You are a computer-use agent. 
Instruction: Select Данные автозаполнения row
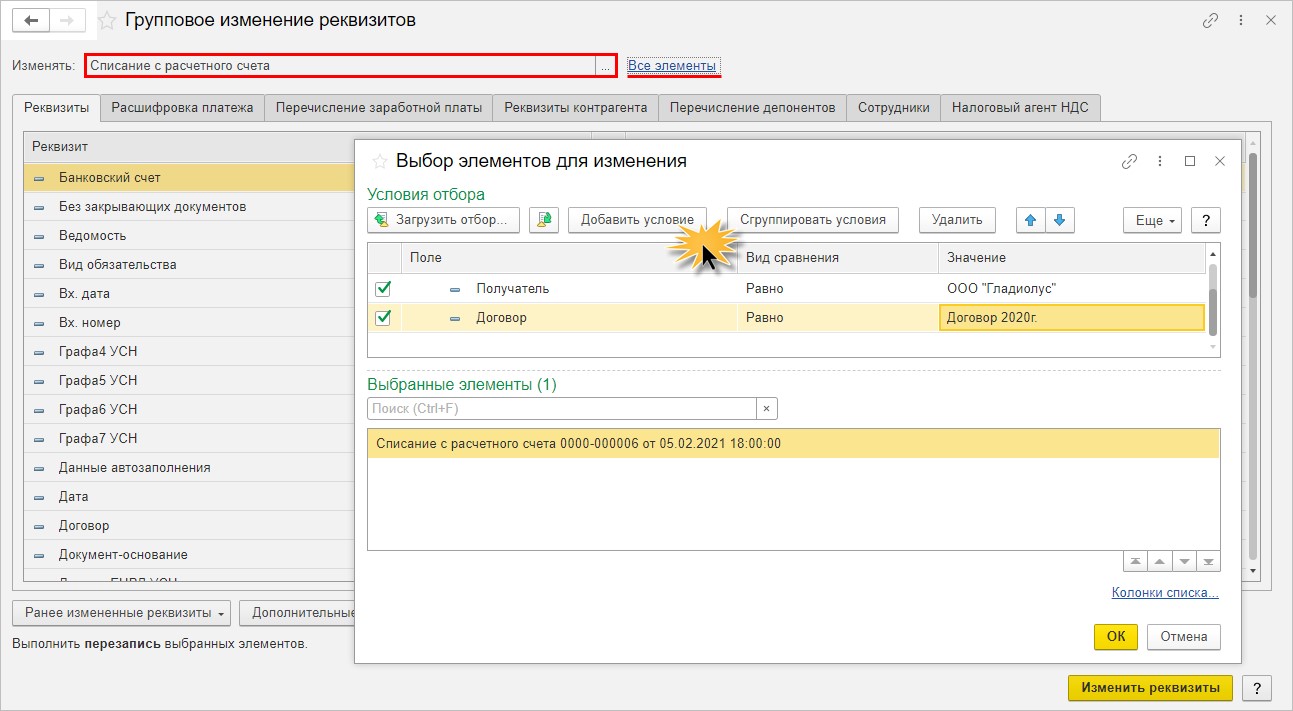coord(190,468)
